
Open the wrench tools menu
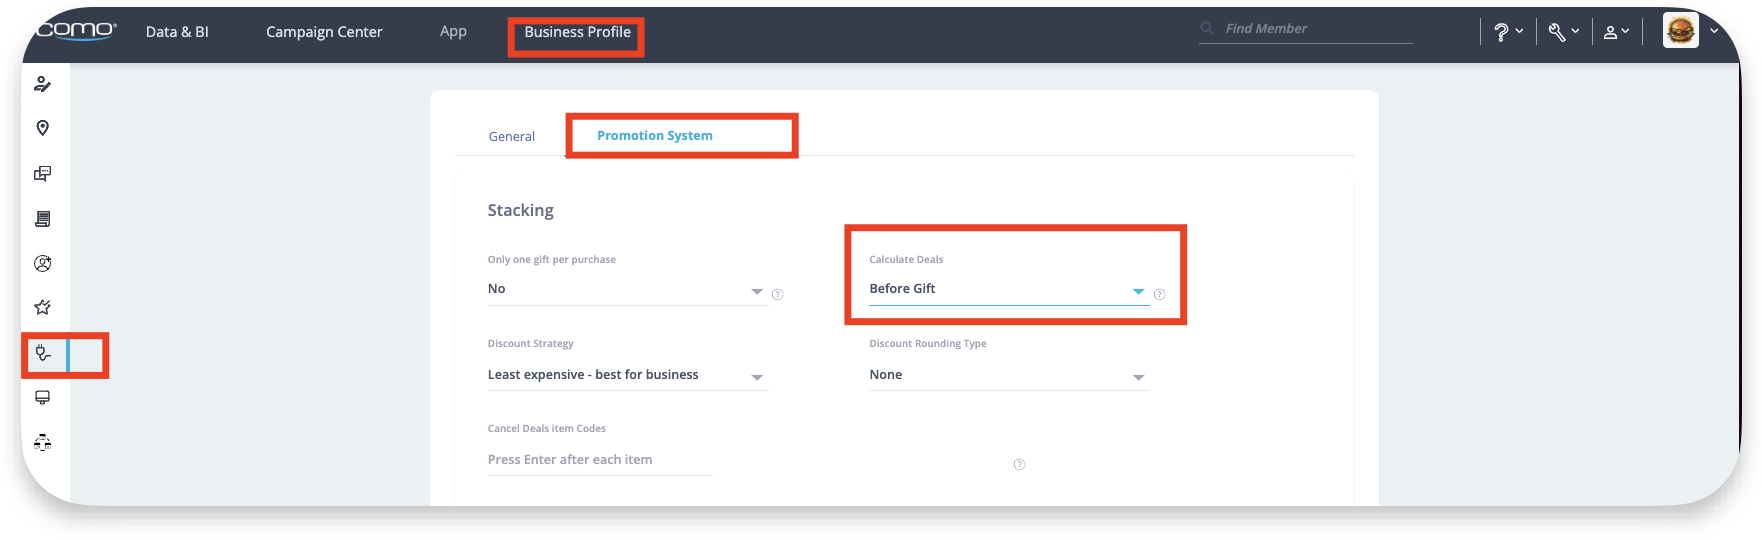(x=1563, y=32)
